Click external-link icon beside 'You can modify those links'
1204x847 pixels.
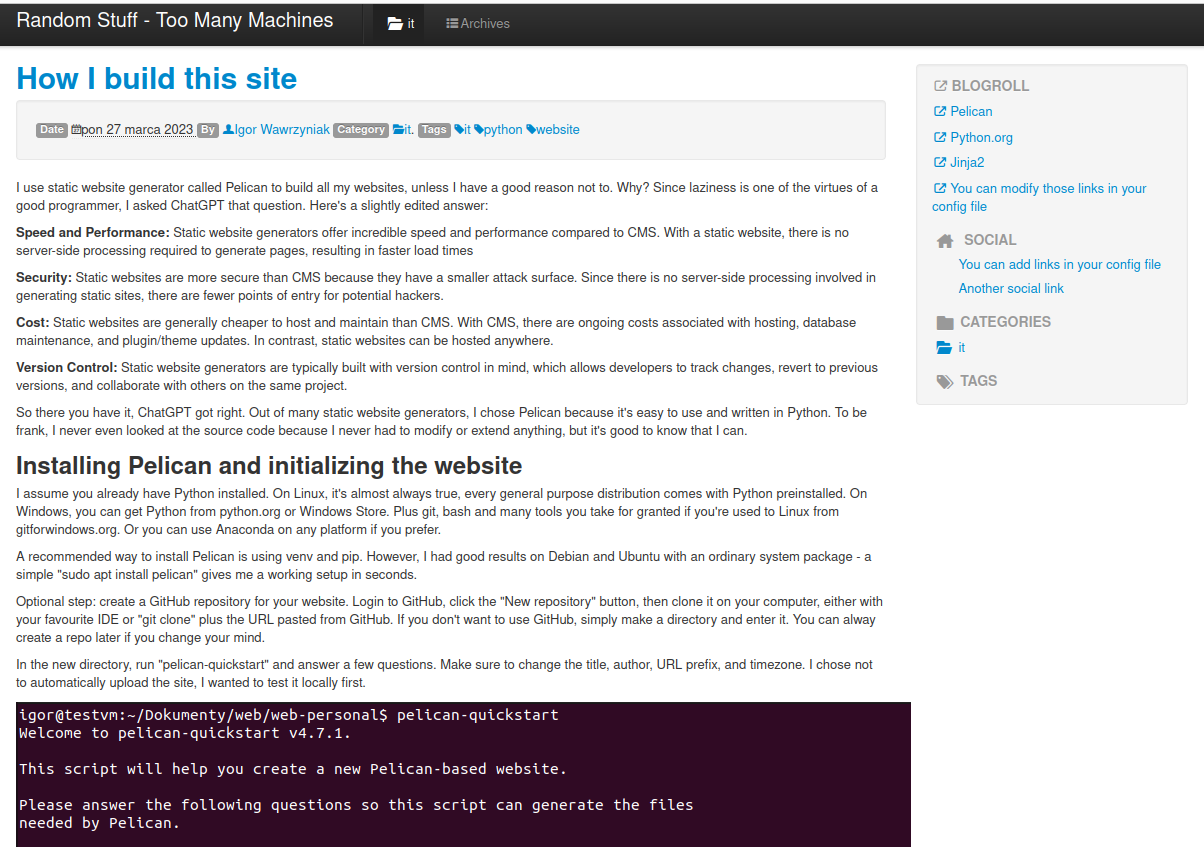click(x=939, y=189)
